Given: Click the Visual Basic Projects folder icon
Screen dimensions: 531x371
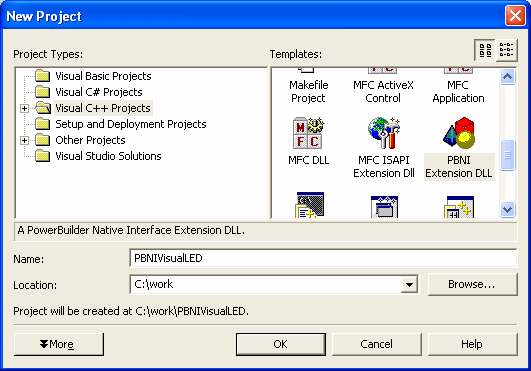Looking at the screenshot, I should pyautogui.click(x=43, y=76).
